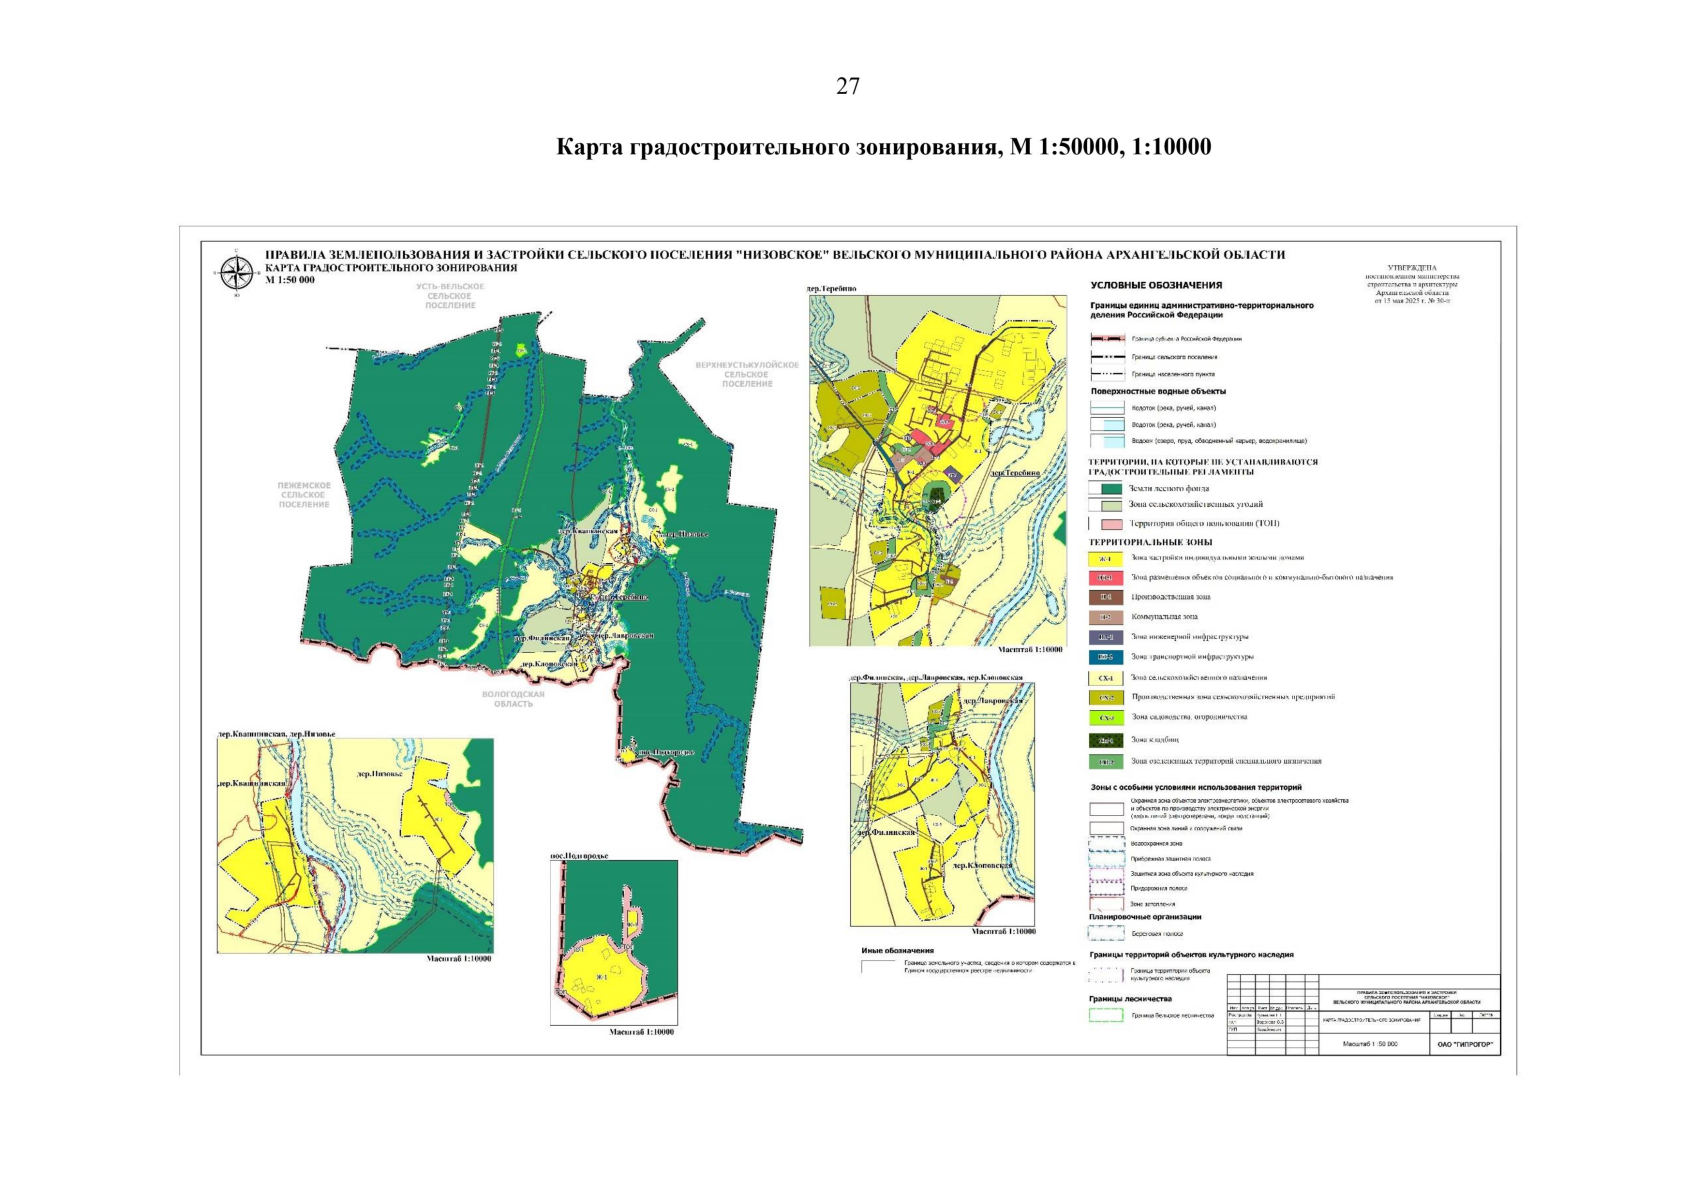Click the yellow Ж-1 residential zone legend symbol
Screen dimensions: 1697x1200
[1105, 559]
